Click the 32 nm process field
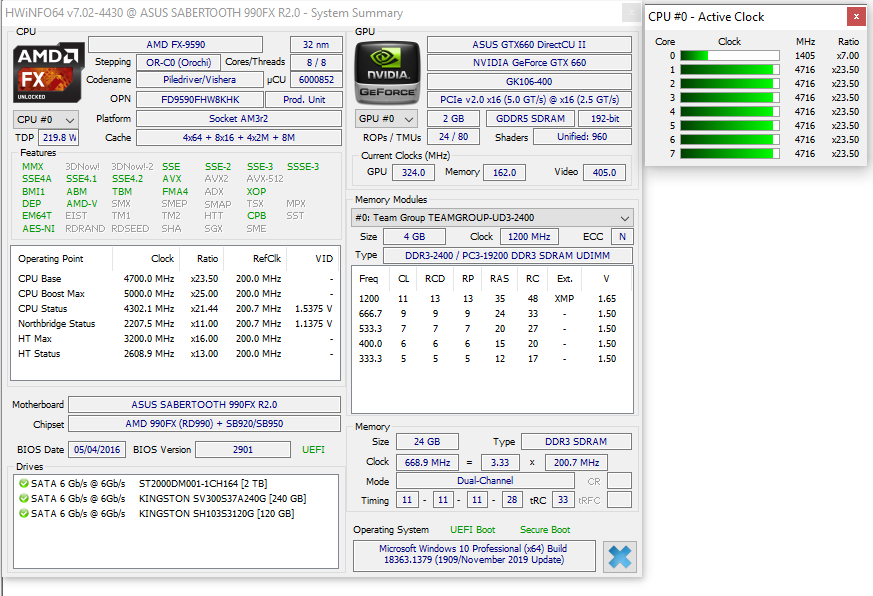This screenshot has height=596, width=873. [316, 45]
